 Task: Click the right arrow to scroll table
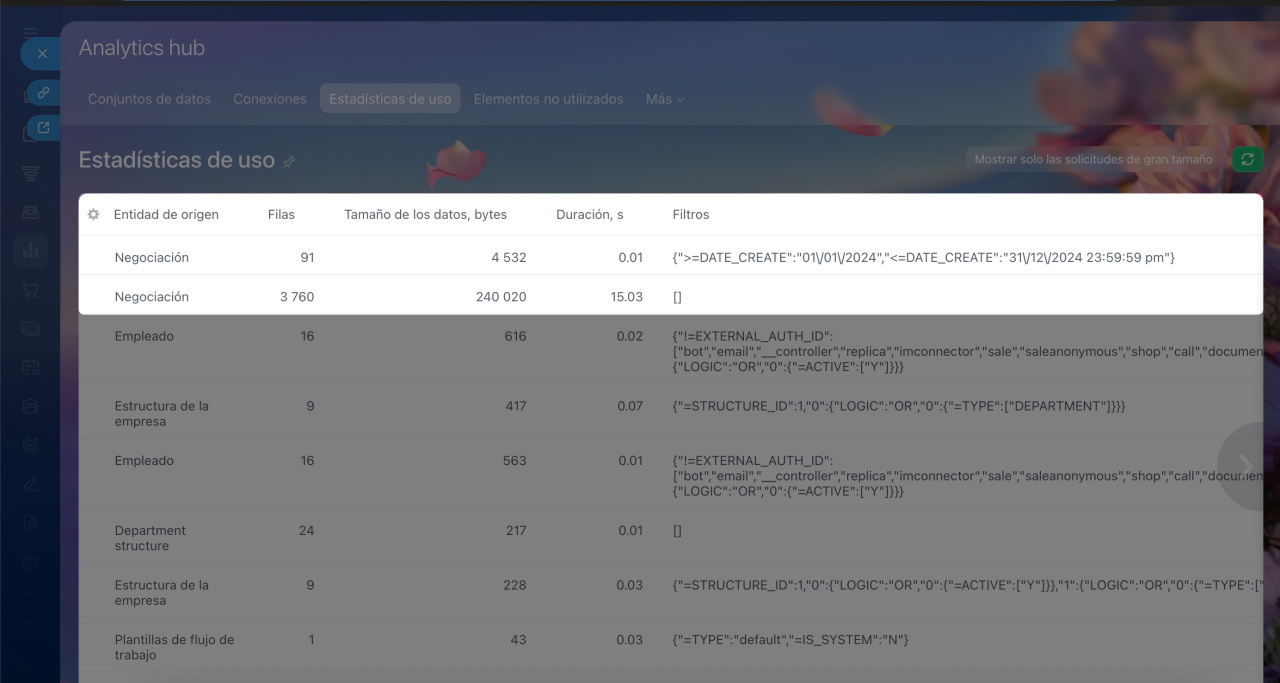pyautogui.click(x=1246, y=466)
